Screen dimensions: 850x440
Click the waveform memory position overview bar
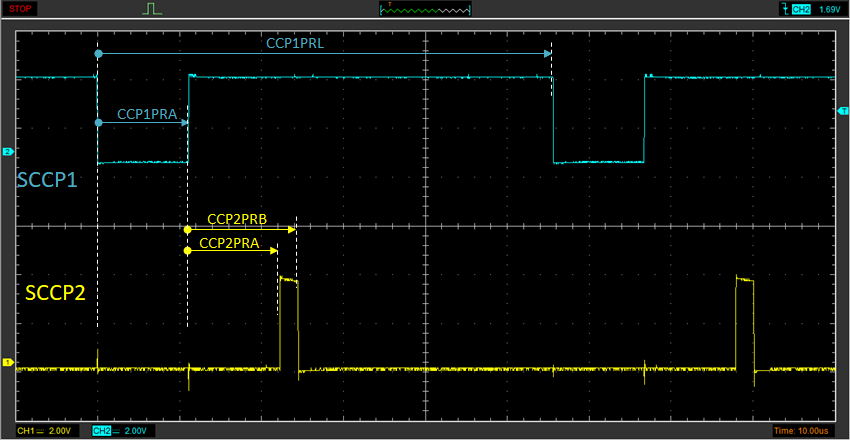[x=425, y=9]
